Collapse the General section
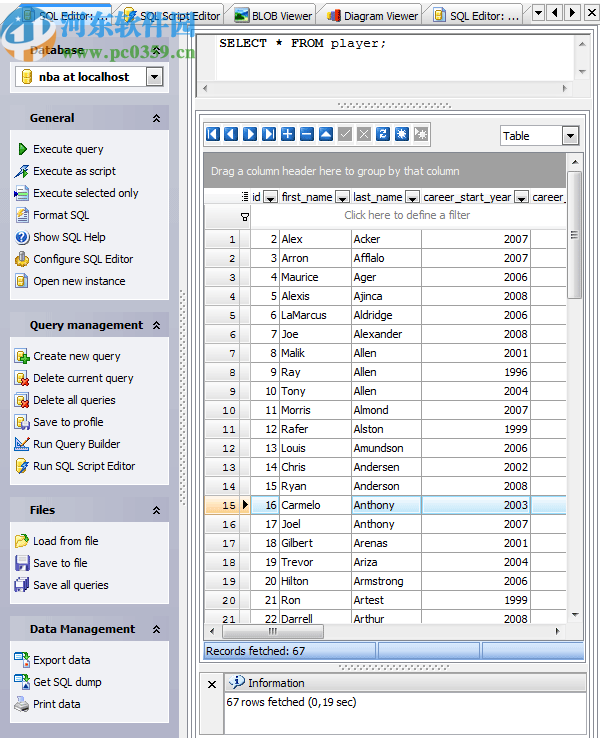602x738 pixels. coord(156,118)
